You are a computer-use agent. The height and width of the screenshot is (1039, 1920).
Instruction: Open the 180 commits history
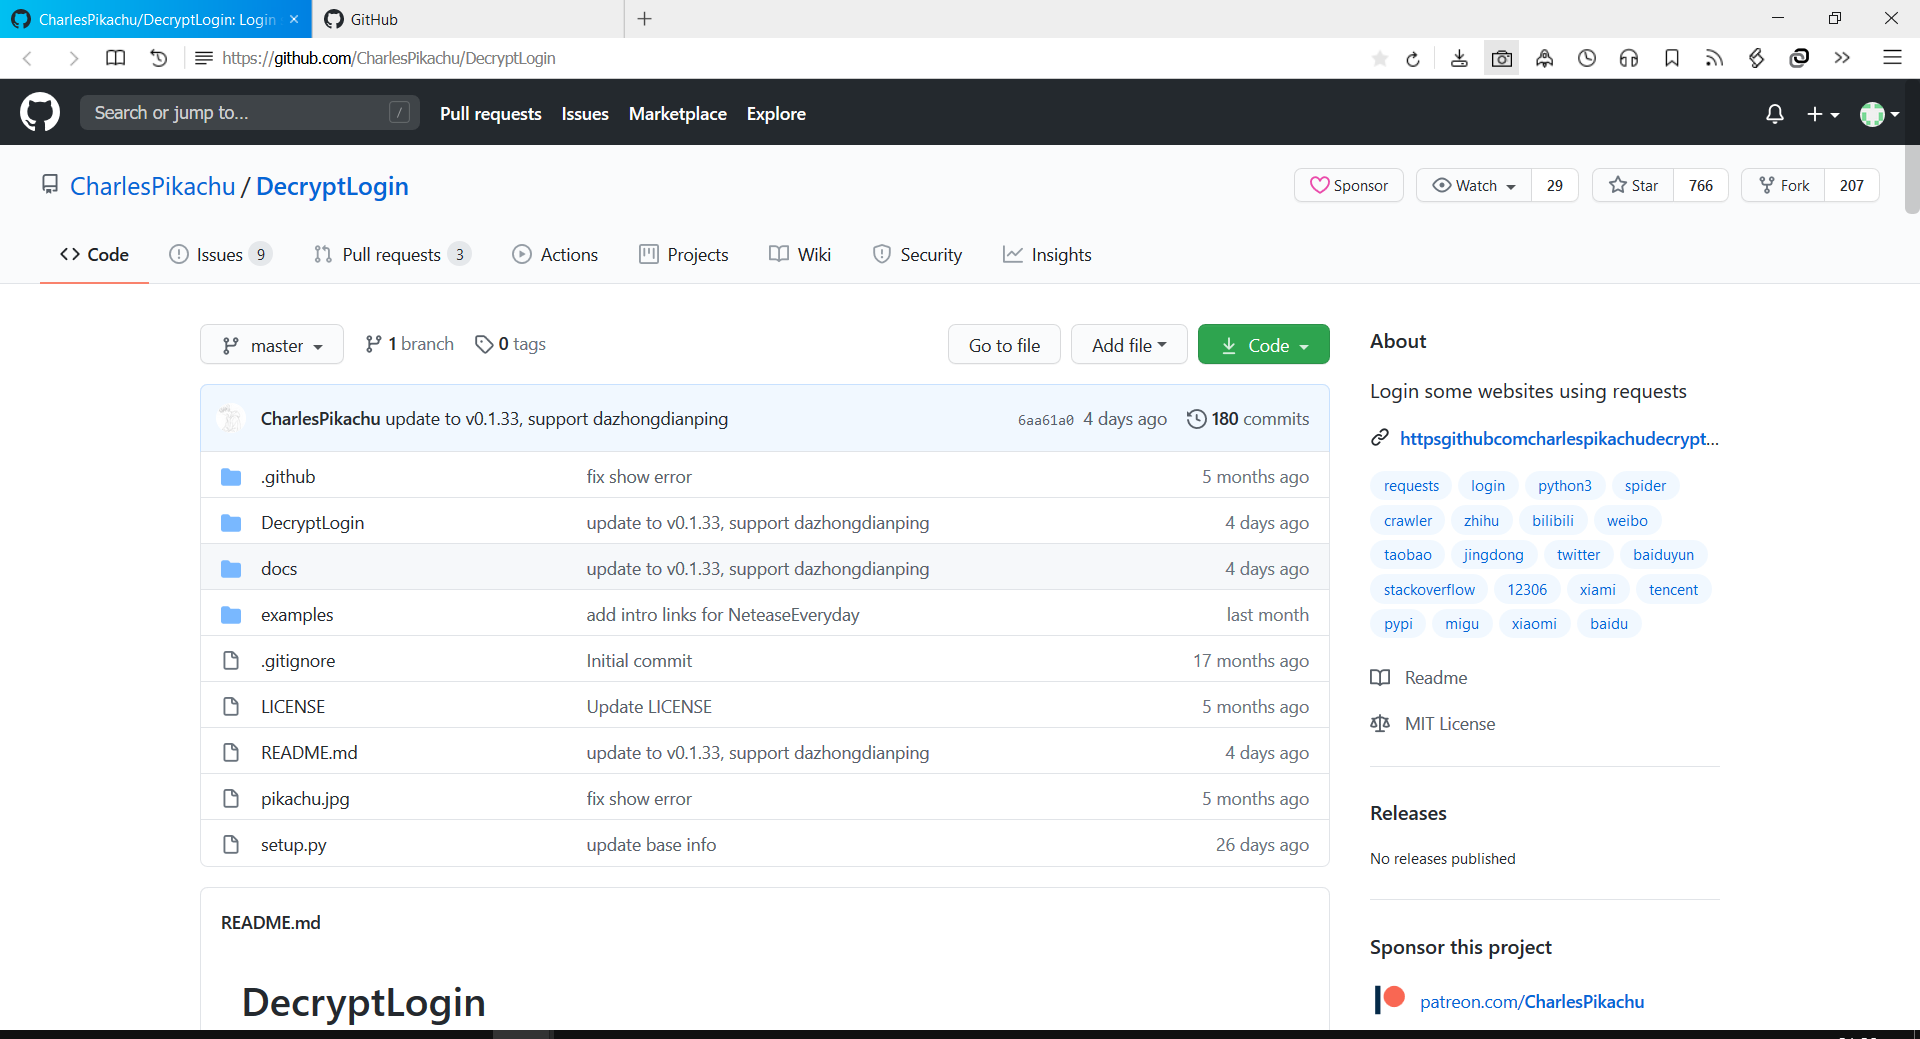1248,419
